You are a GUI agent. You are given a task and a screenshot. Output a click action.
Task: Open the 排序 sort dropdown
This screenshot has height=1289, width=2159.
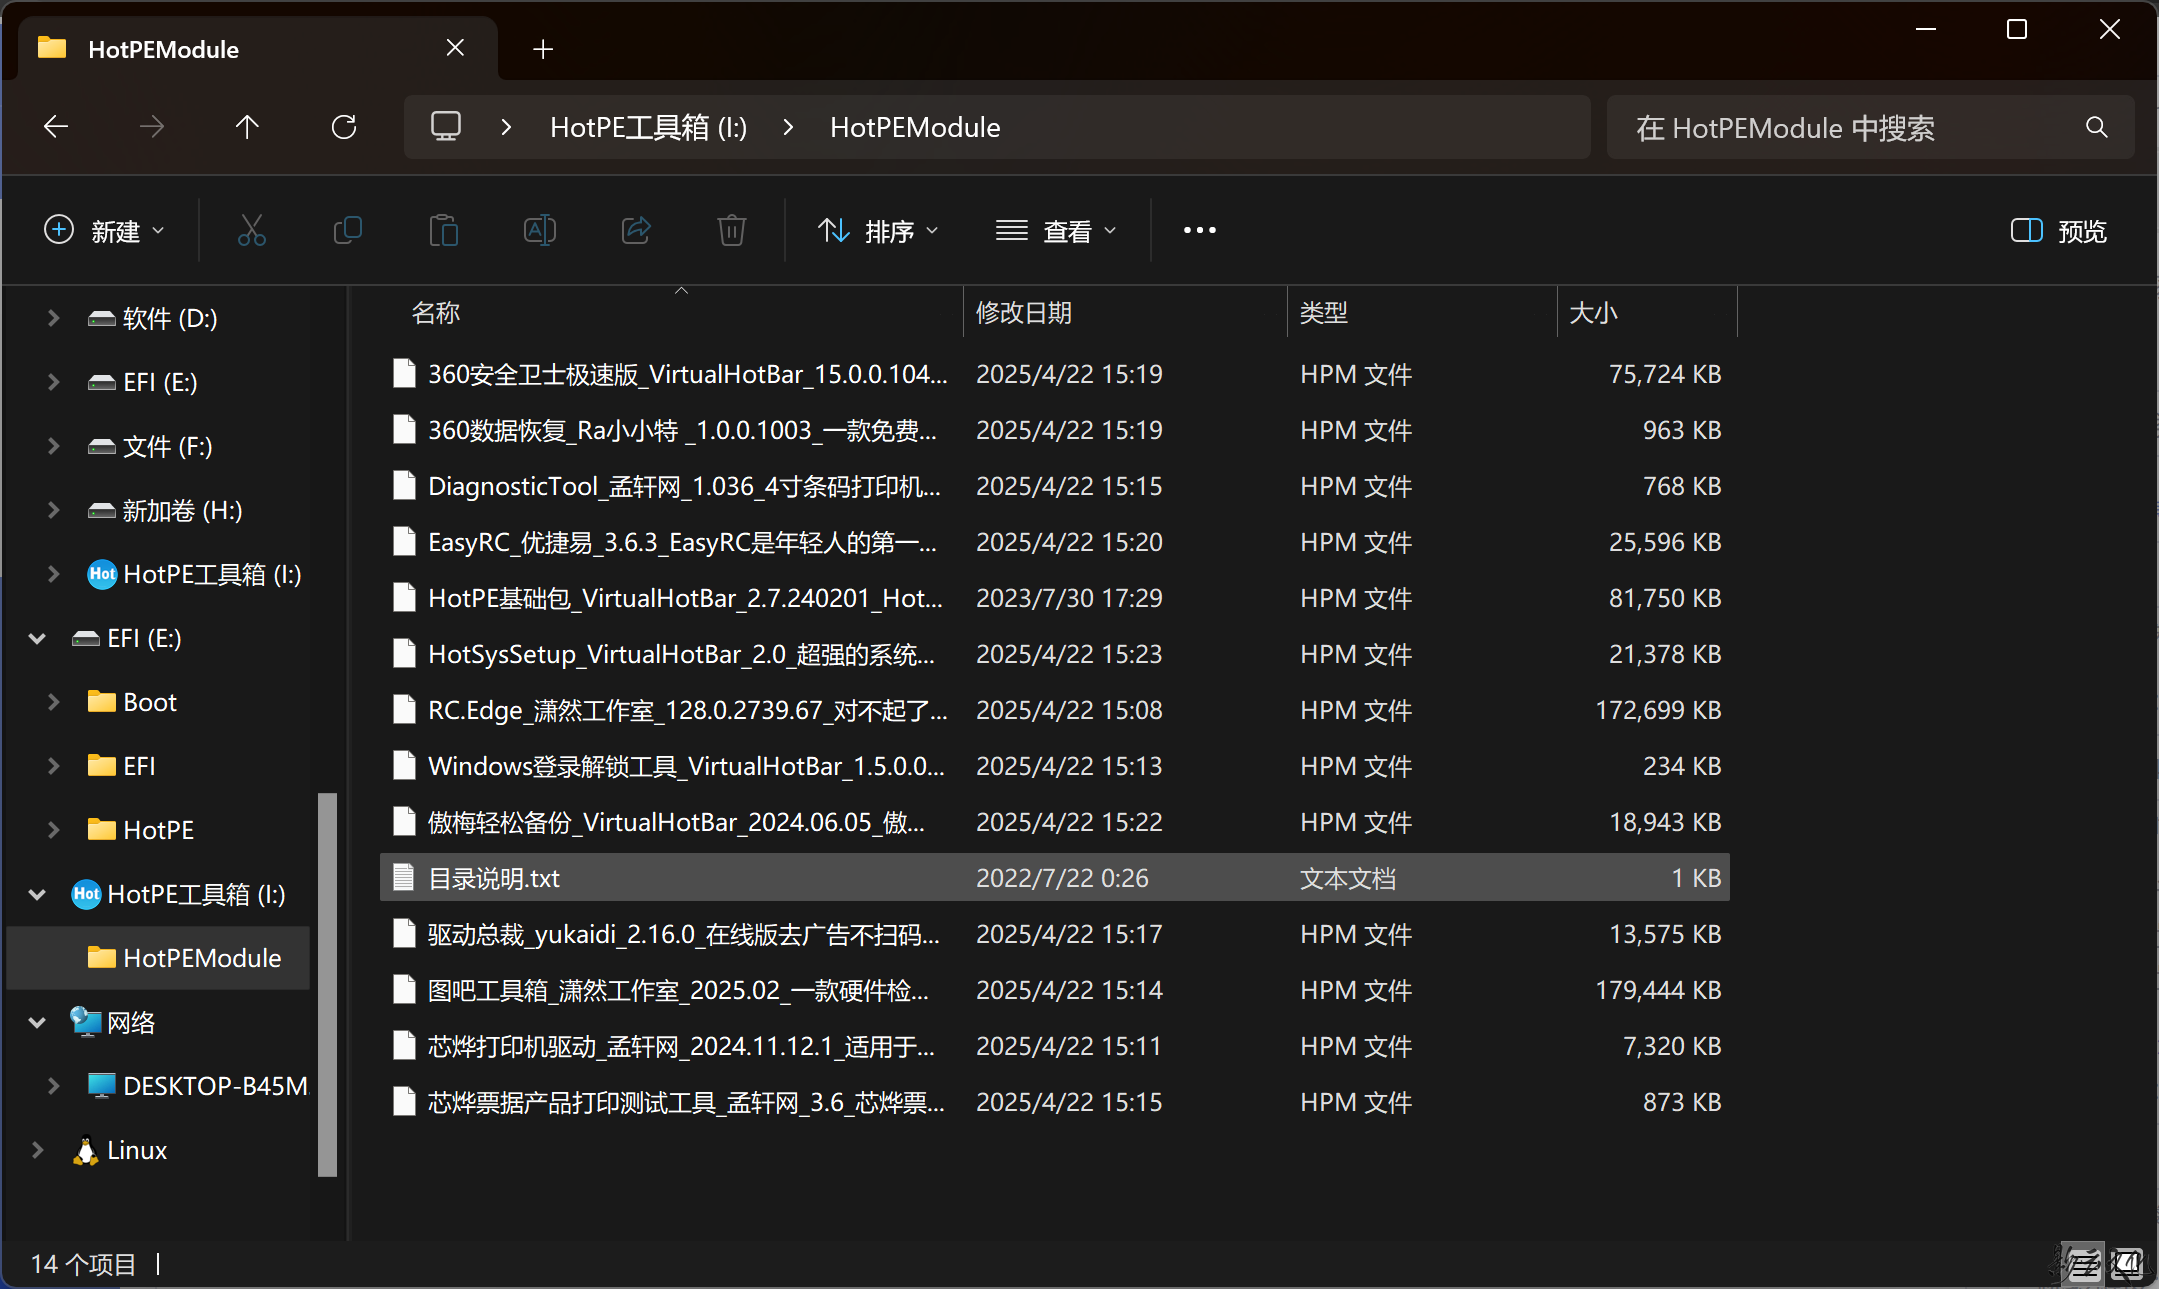878,231
